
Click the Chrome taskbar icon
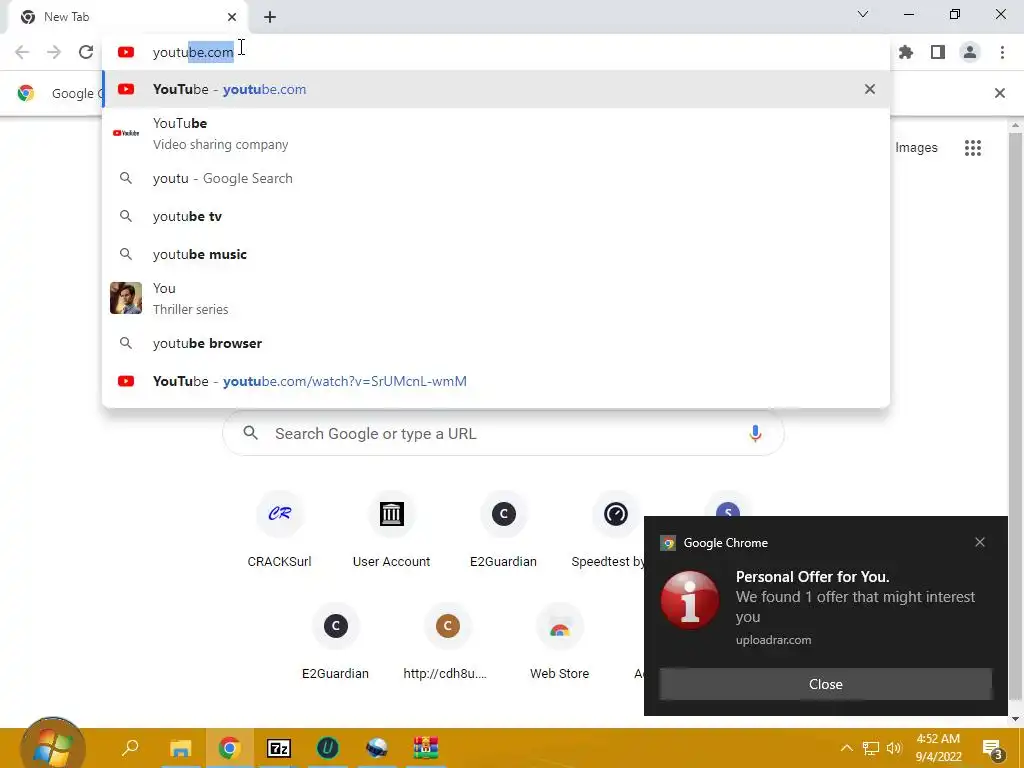tap(229, 748)
